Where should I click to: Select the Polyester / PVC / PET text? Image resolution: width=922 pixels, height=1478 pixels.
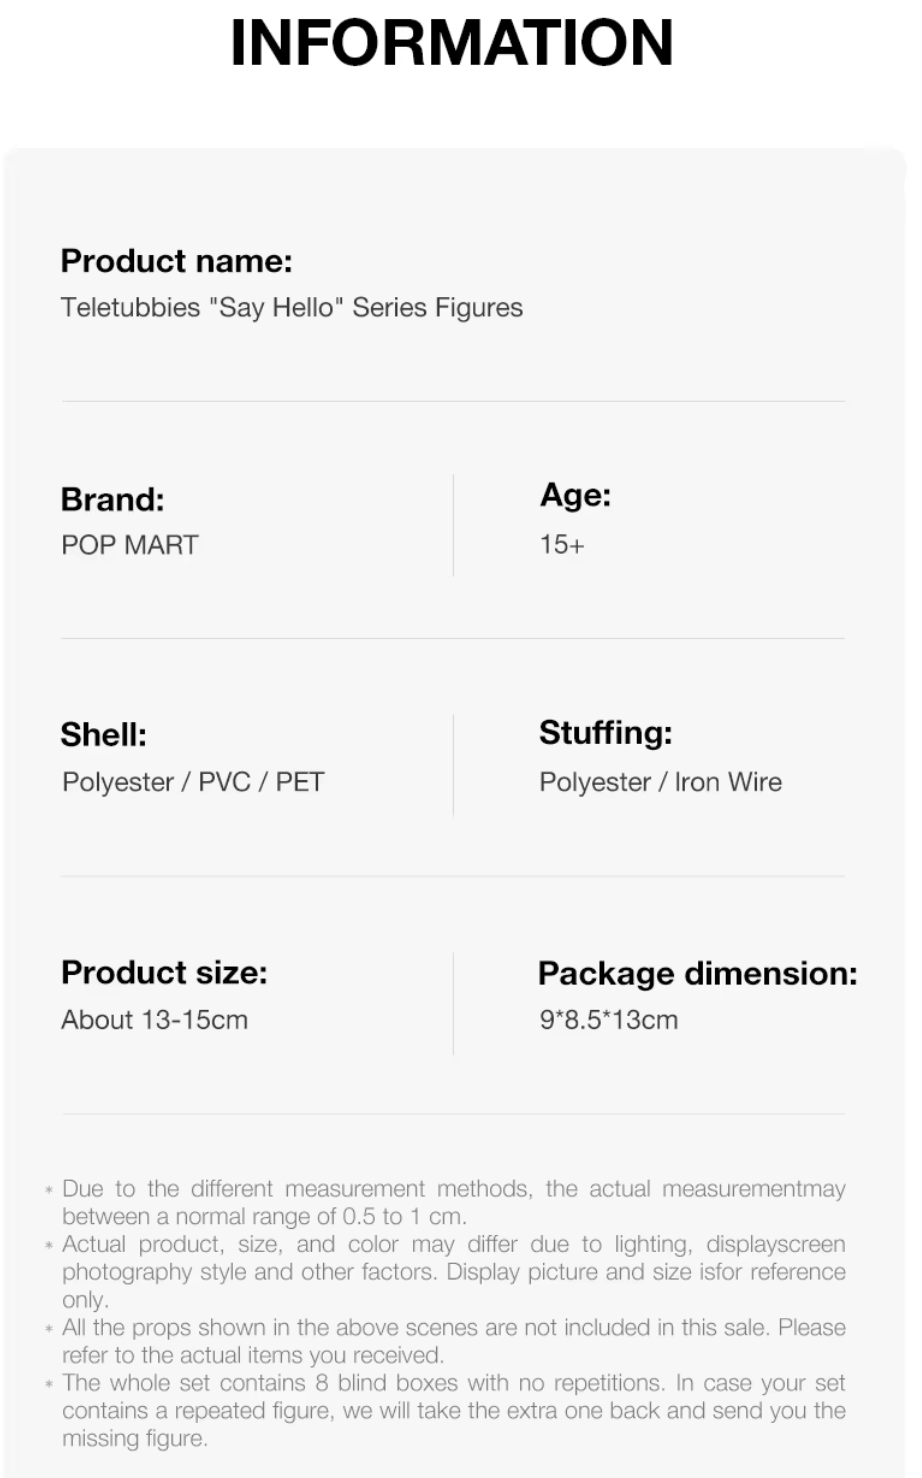pyautogui.click(x=193, y=782)
